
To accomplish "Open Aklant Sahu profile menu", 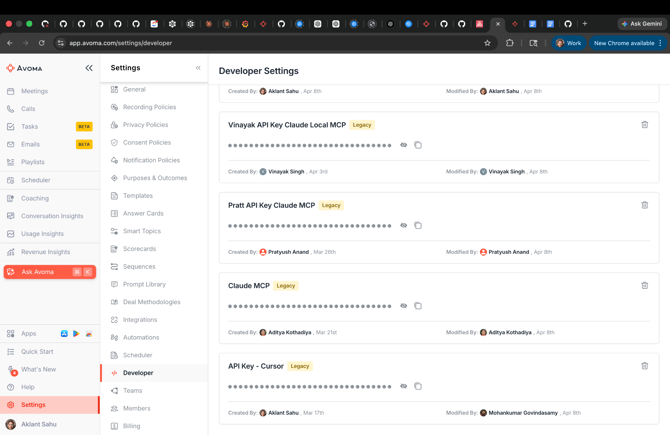I will tap(50, 424).
